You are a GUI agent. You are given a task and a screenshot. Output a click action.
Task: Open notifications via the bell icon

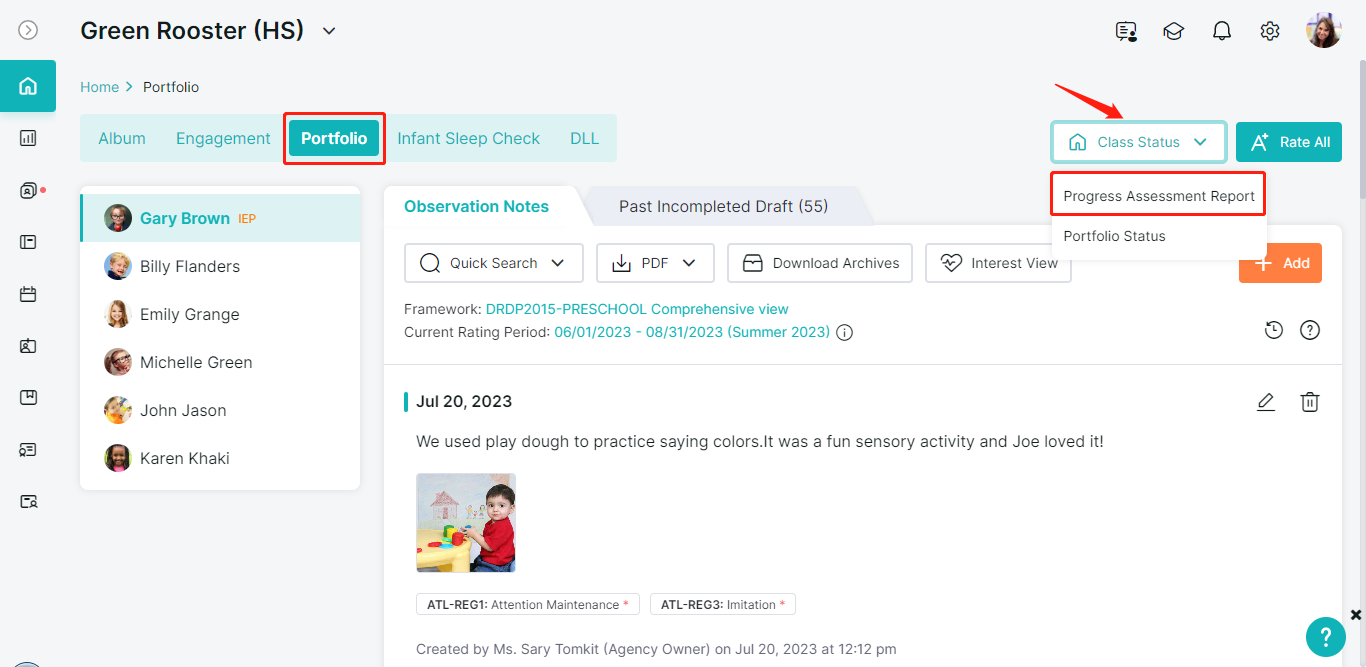point(1221,31)
